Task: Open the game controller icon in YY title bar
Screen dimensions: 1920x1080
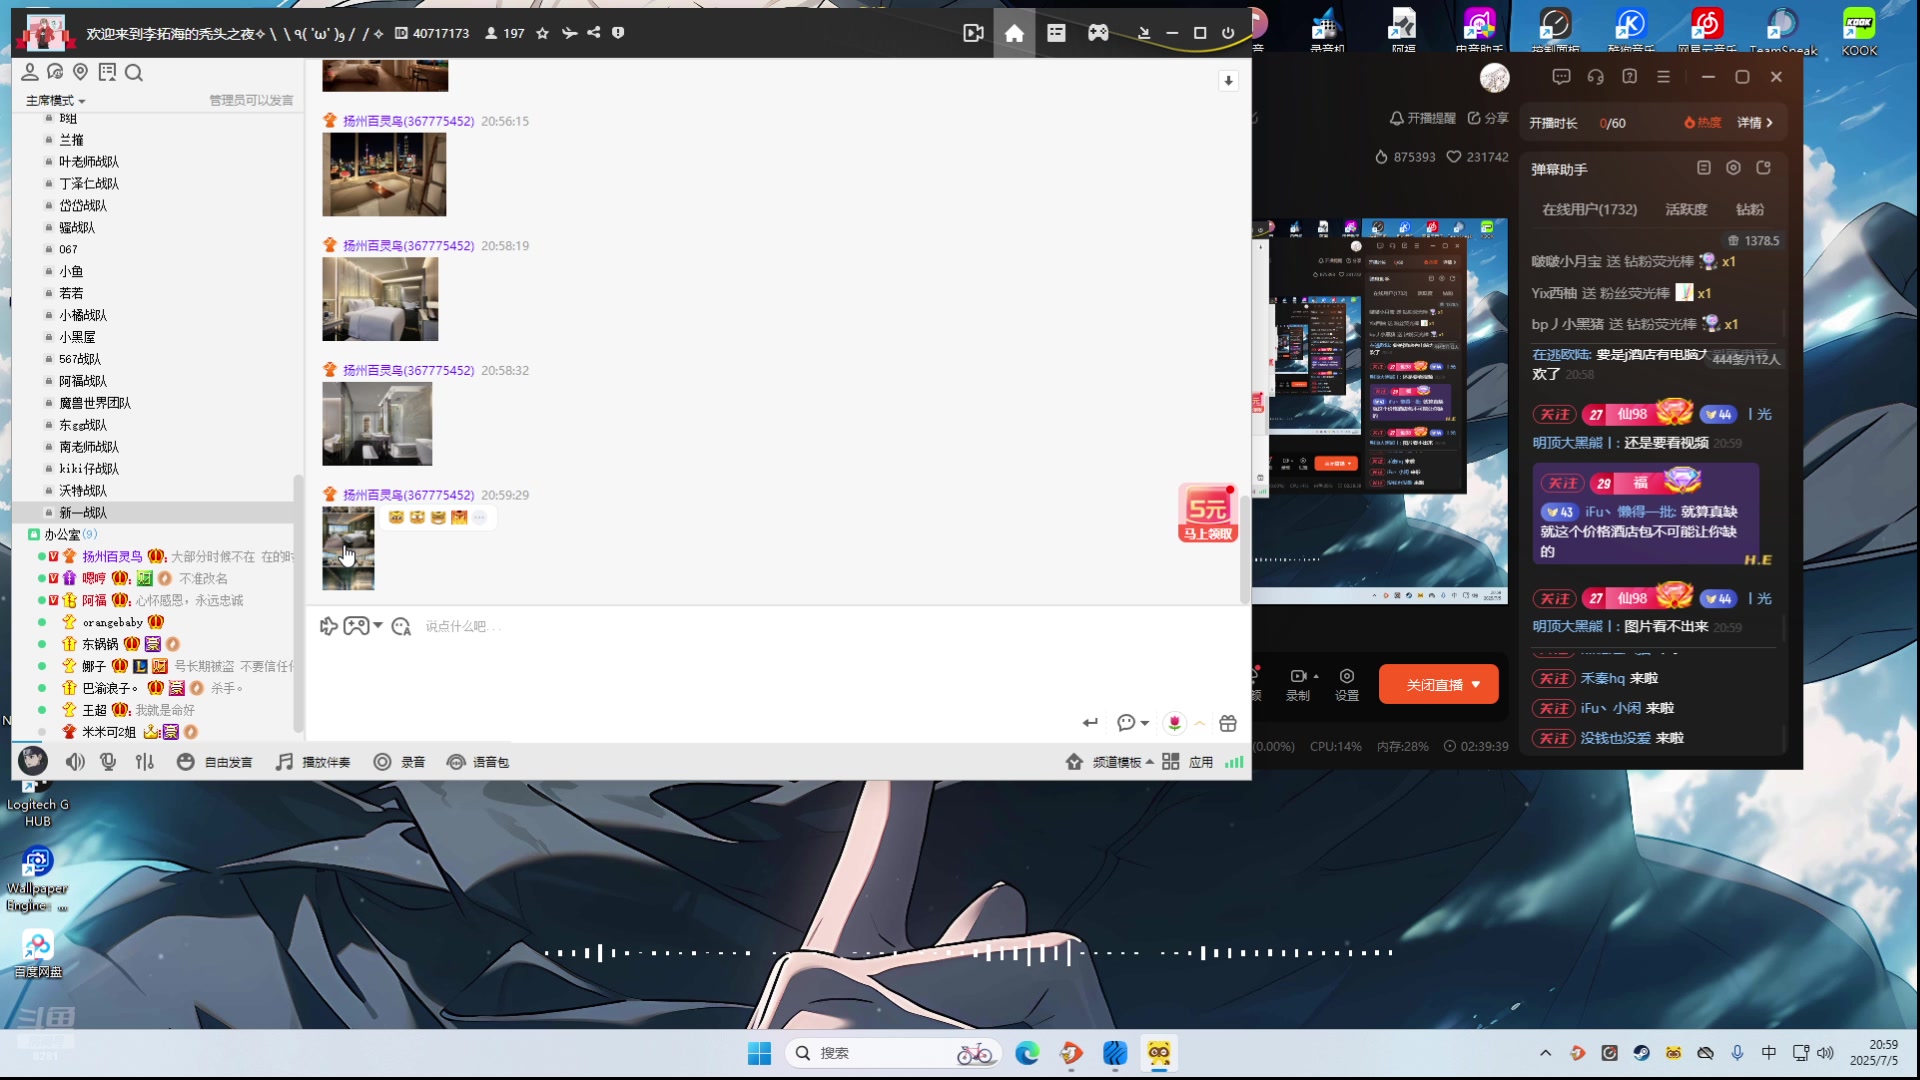Action: (1098, 33)
